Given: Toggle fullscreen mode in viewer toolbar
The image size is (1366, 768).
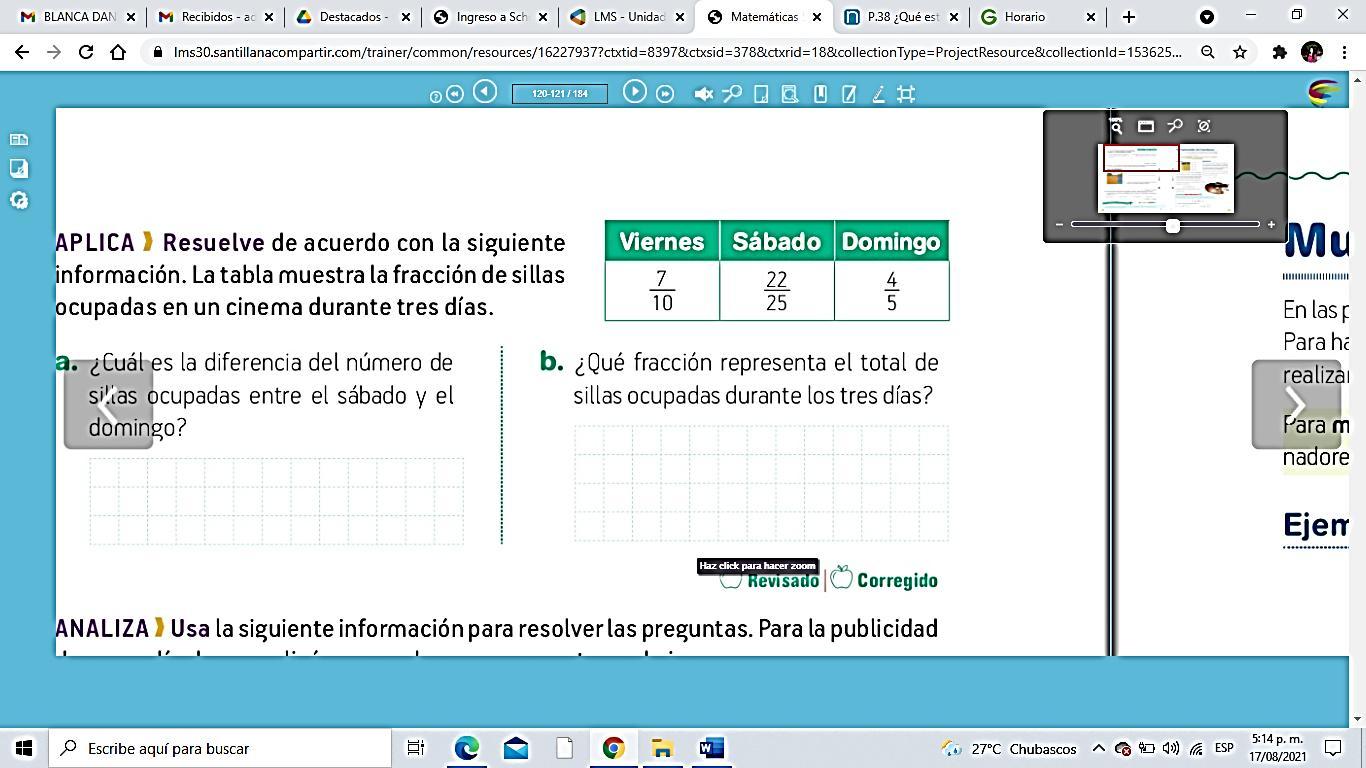Looking at the screenshot, I should pyautogui.click(x=906, y=94).
